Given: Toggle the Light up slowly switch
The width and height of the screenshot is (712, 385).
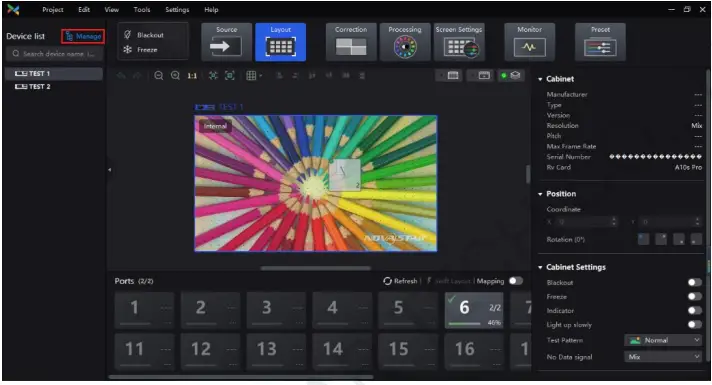Looking at the screenshot, I should pos(695,325).
